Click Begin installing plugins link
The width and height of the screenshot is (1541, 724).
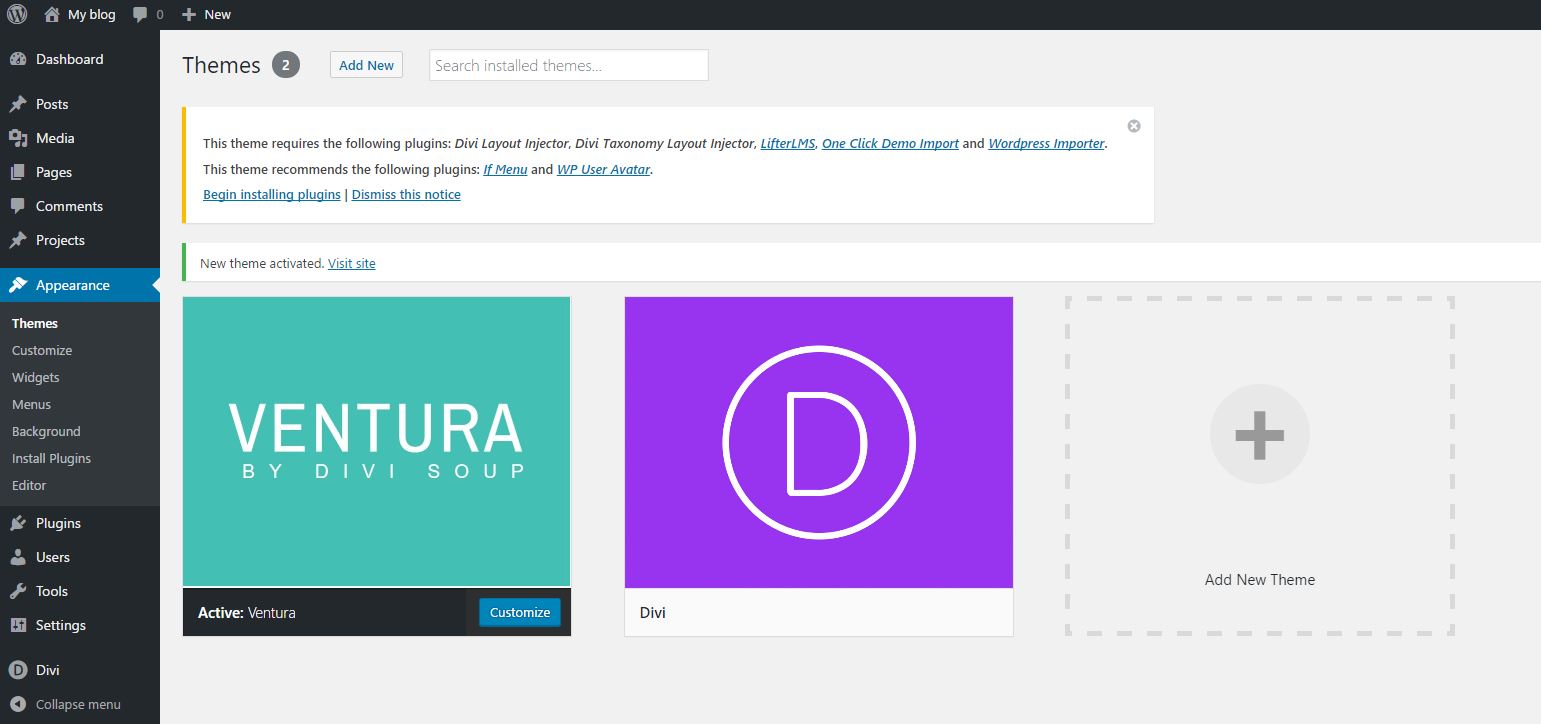272,194
